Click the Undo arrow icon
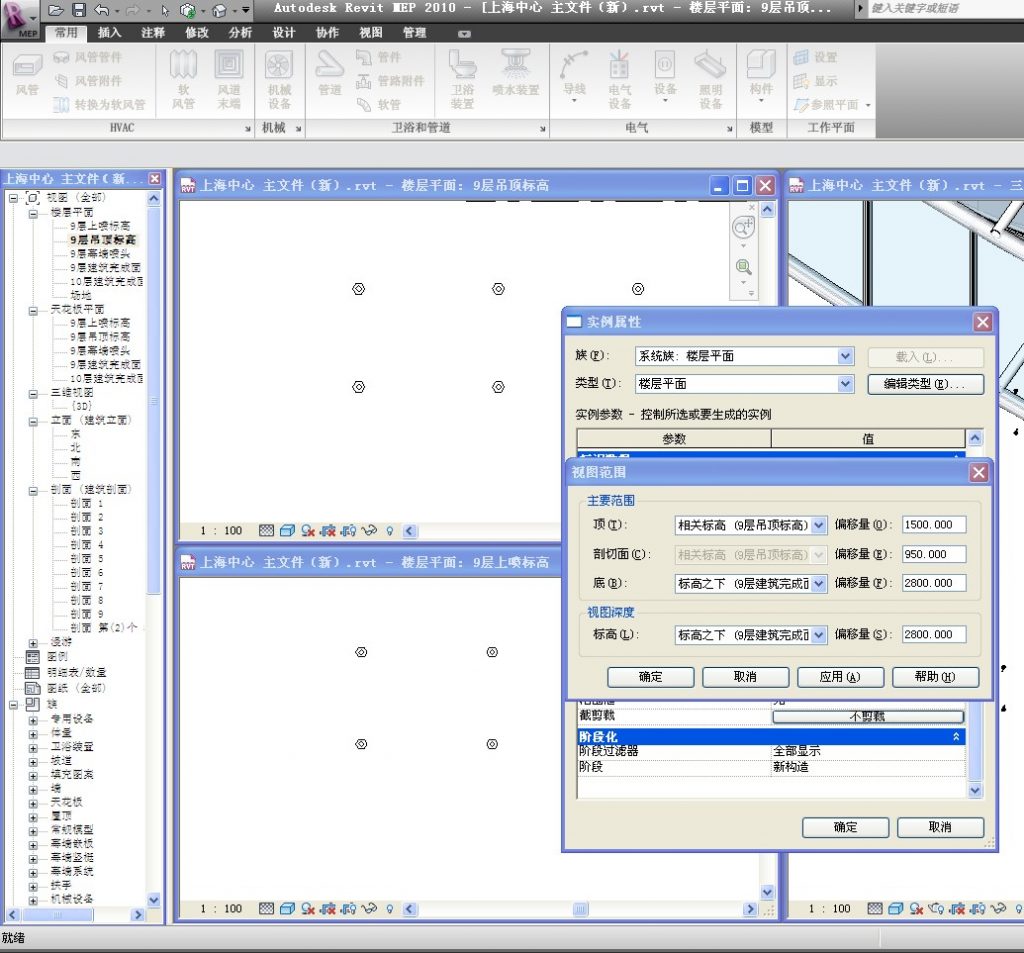This screenshot has height=953, width=1024. pos(102,10)
